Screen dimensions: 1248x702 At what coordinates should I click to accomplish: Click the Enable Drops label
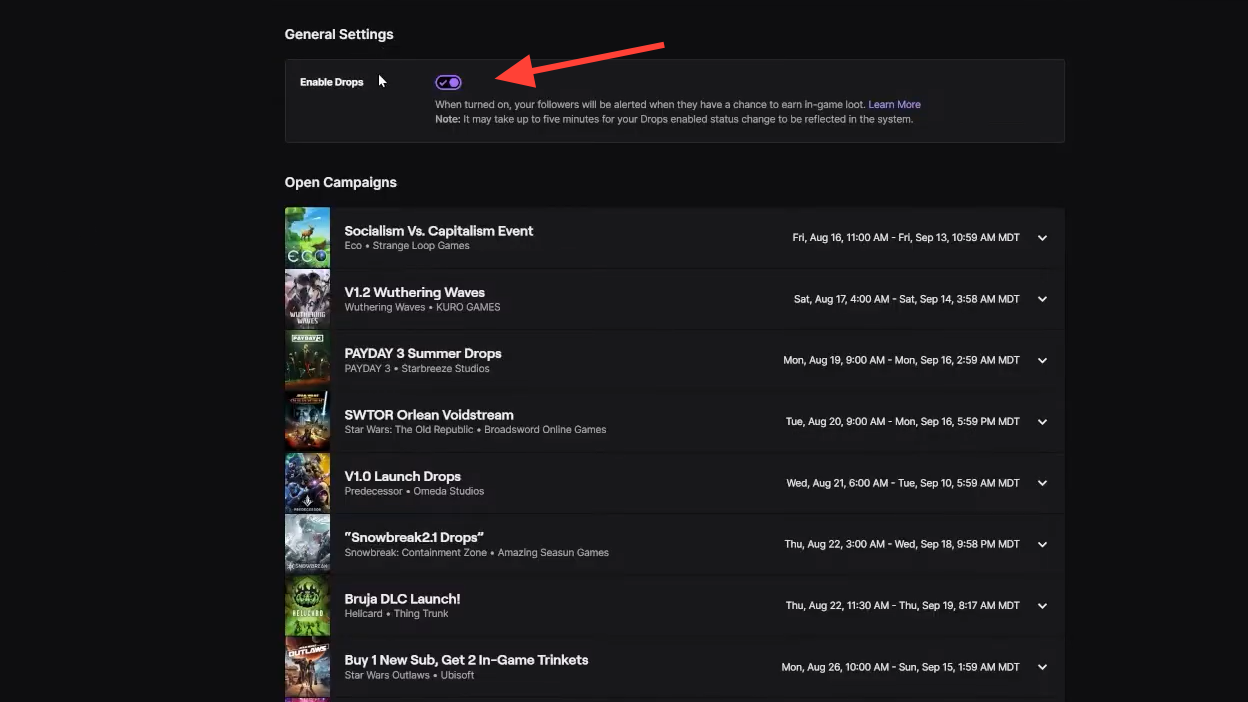(332, 82)
